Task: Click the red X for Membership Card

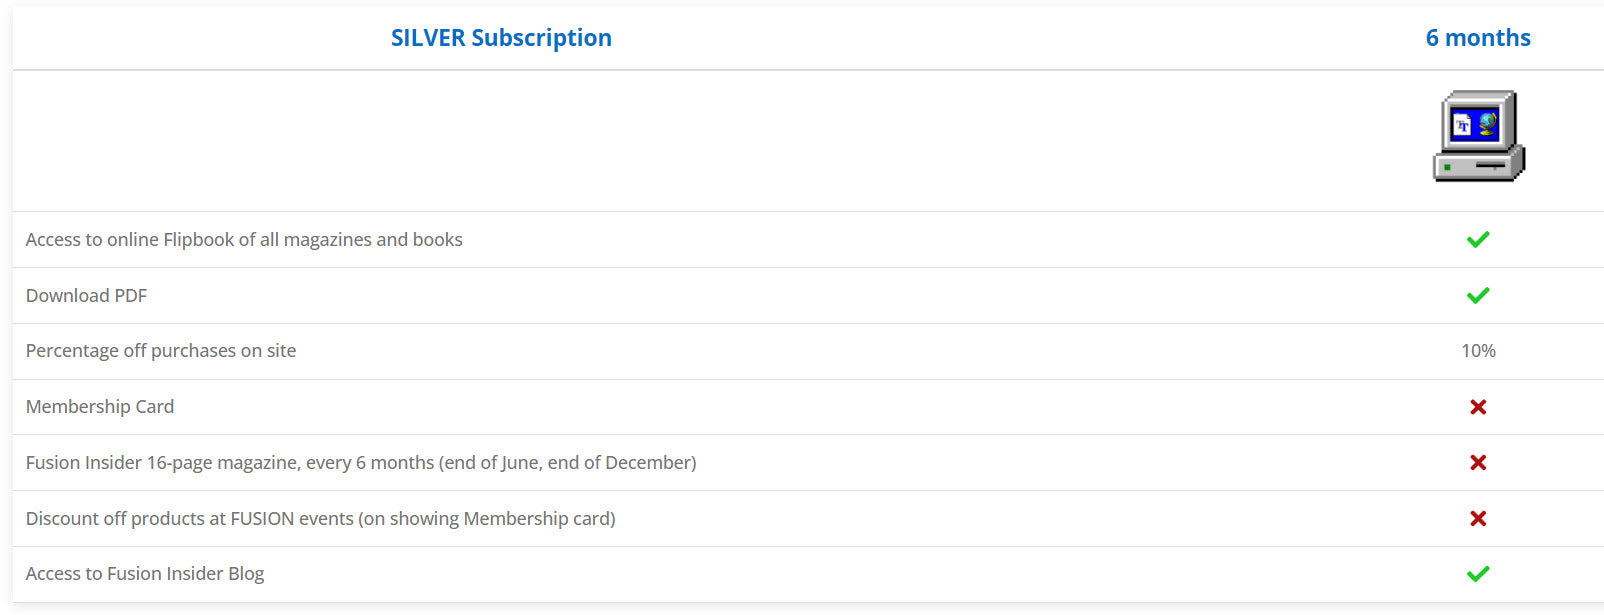Action: [x=1478, y=407]
